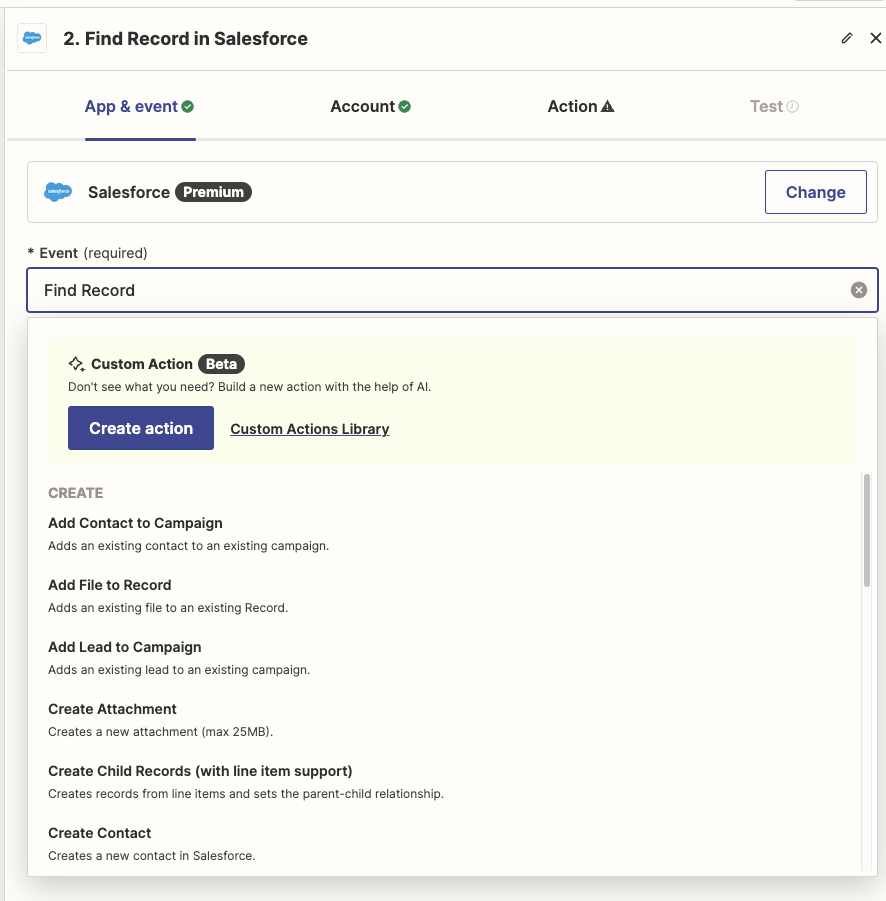Click the green check beside Account
The image size is (886, 901).
[405, 107]
